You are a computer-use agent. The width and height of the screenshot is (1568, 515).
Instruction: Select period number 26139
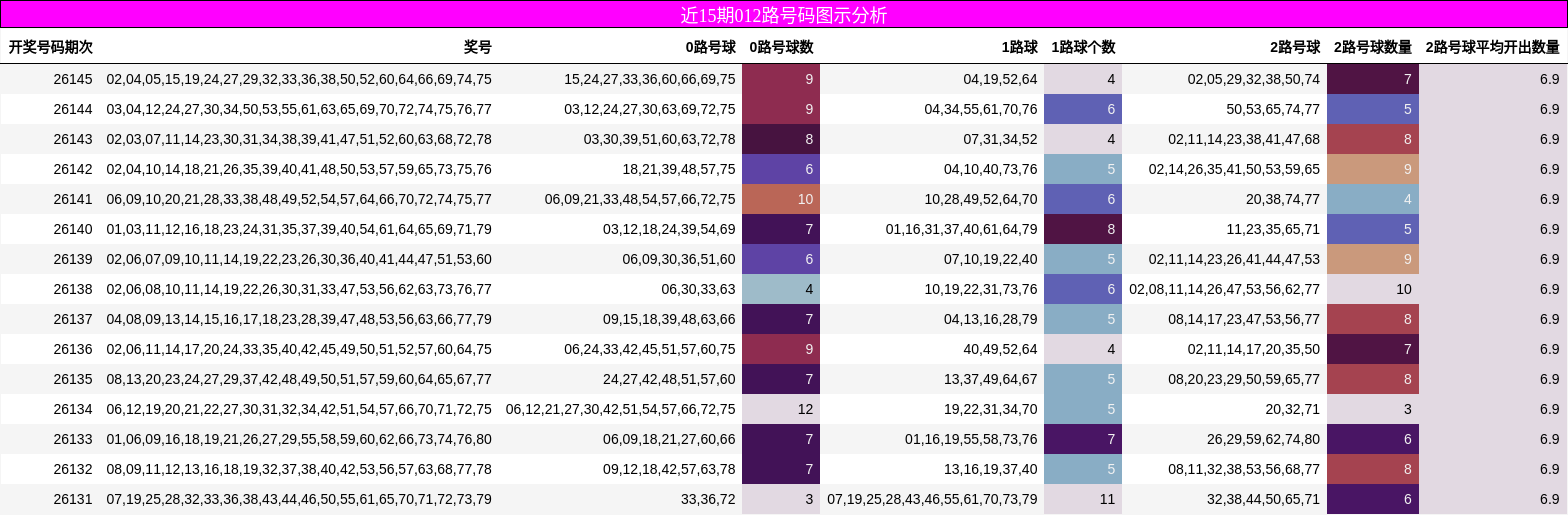[x=72, y=259]
